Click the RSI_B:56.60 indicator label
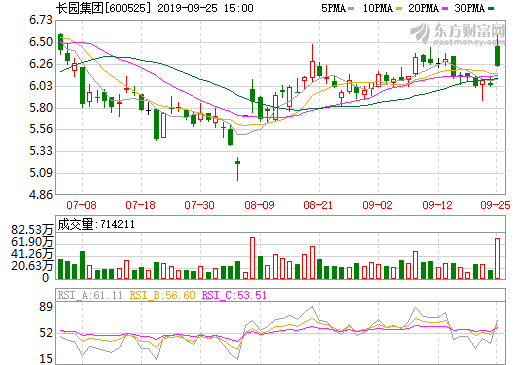The height and width of the screenshot is (365, 520). (162, 295)
